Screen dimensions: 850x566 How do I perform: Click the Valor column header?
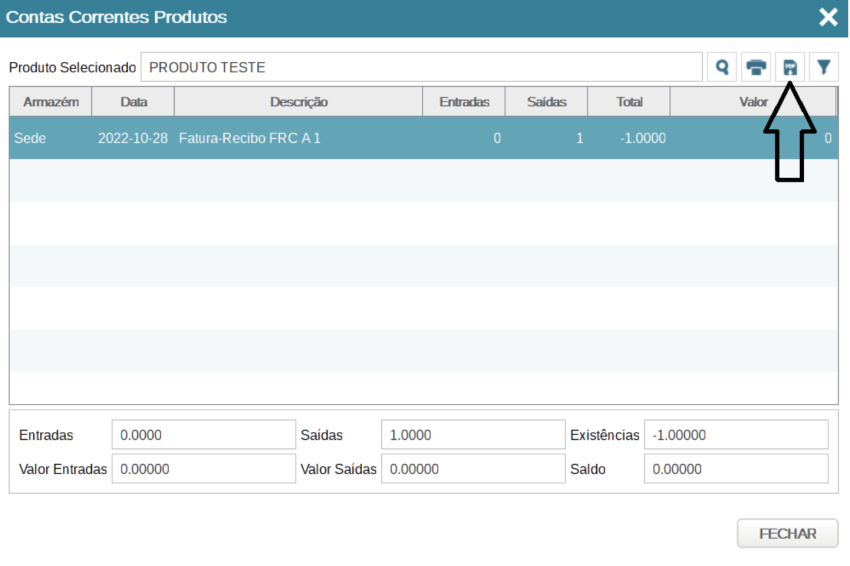pos(752,102)
